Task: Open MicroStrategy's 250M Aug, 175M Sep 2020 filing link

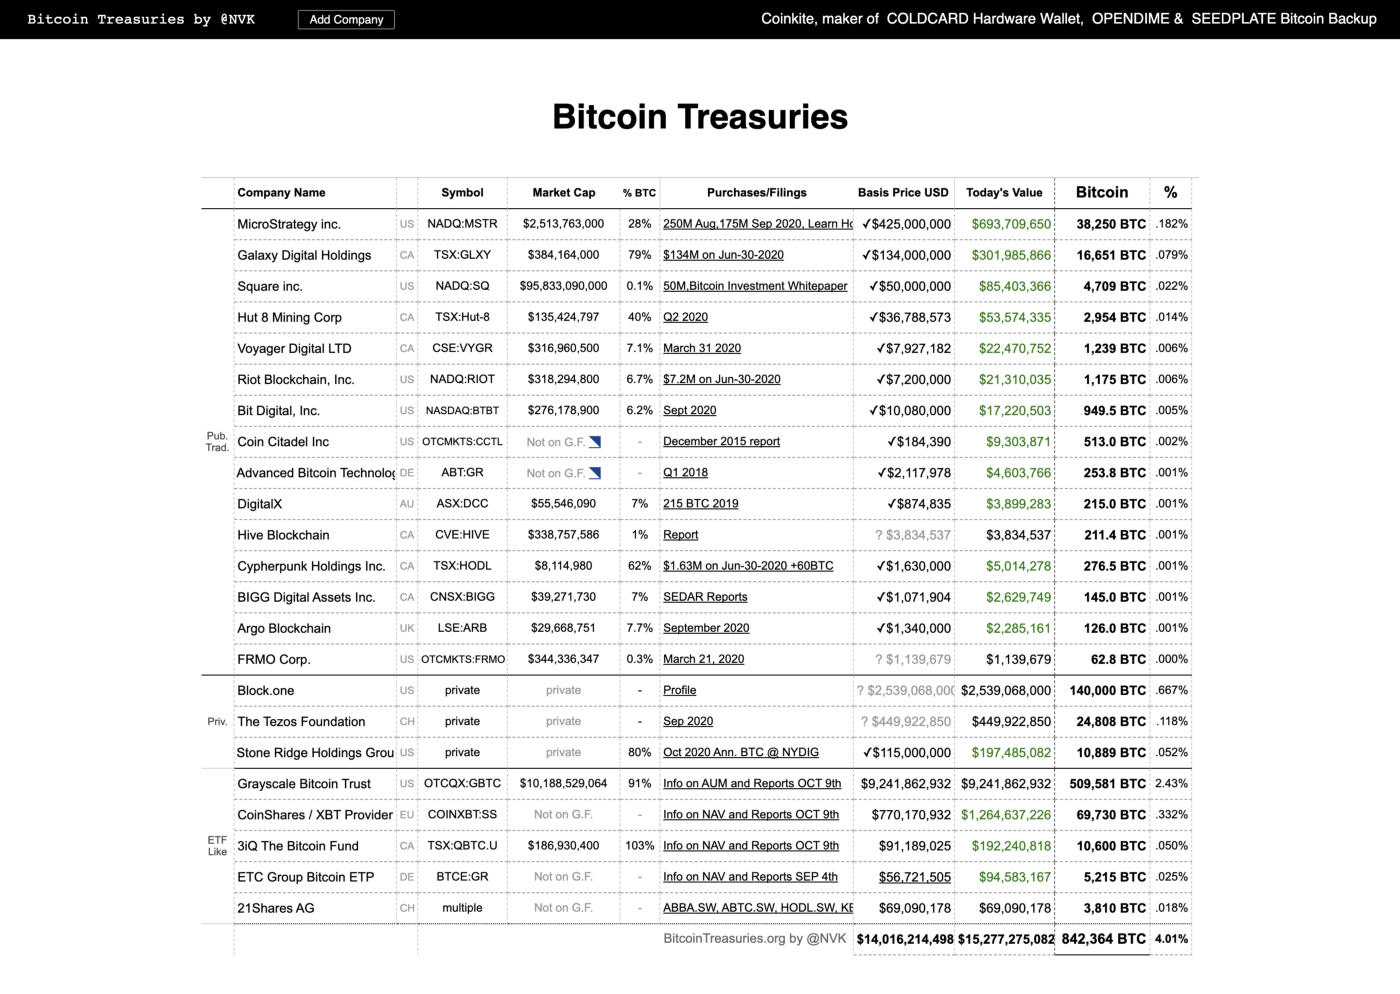Action: pyautogui.click(x=758, y=224)
